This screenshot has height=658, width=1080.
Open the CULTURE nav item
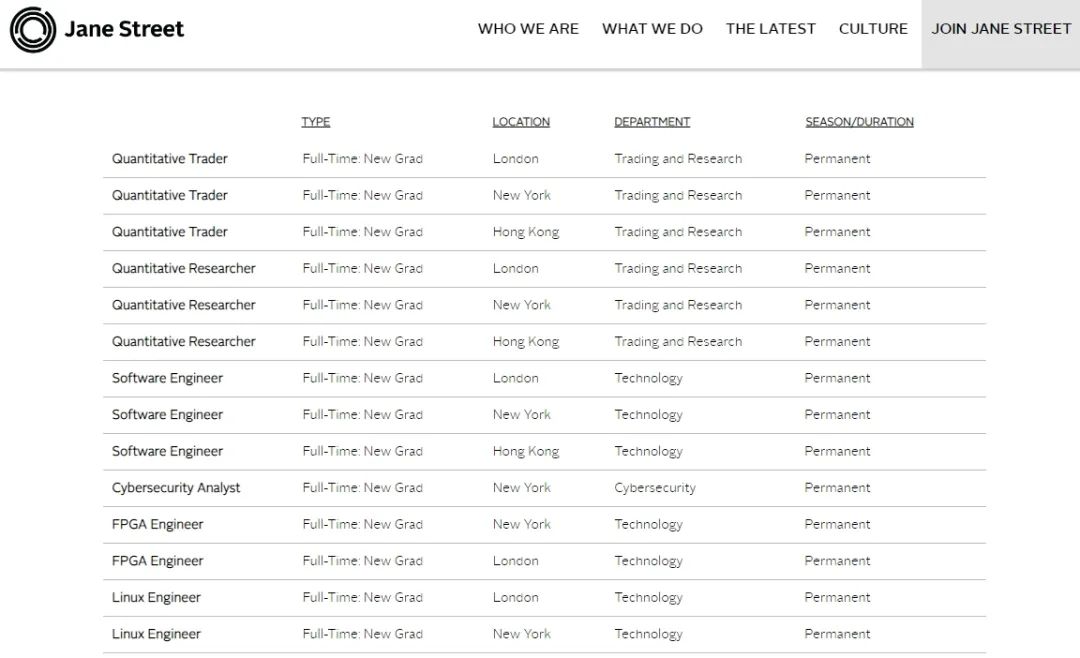(x=873, y=29)
